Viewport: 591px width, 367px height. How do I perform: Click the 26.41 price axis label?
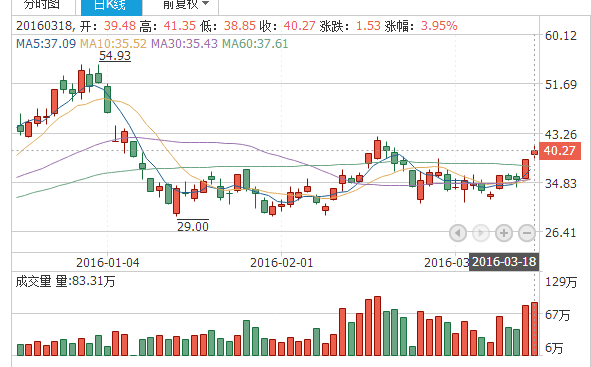point(561,232)
